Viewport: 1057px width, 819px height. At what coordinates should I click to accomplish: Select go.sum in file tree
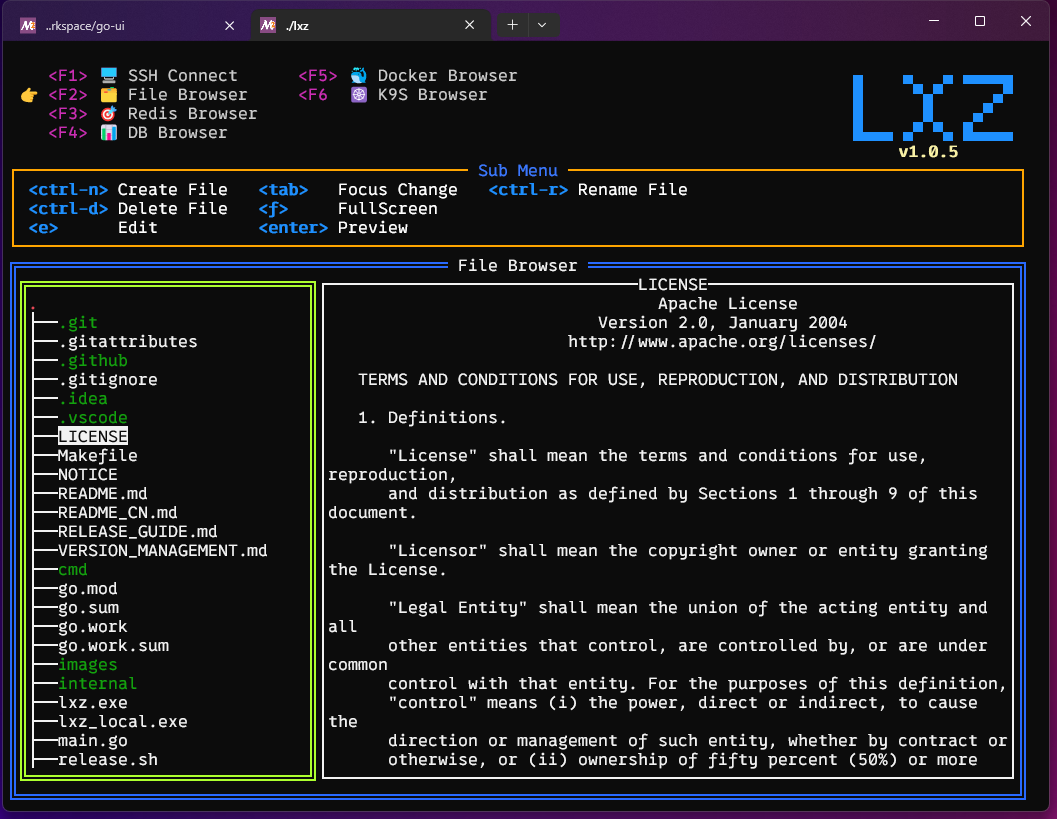(88, 607)
